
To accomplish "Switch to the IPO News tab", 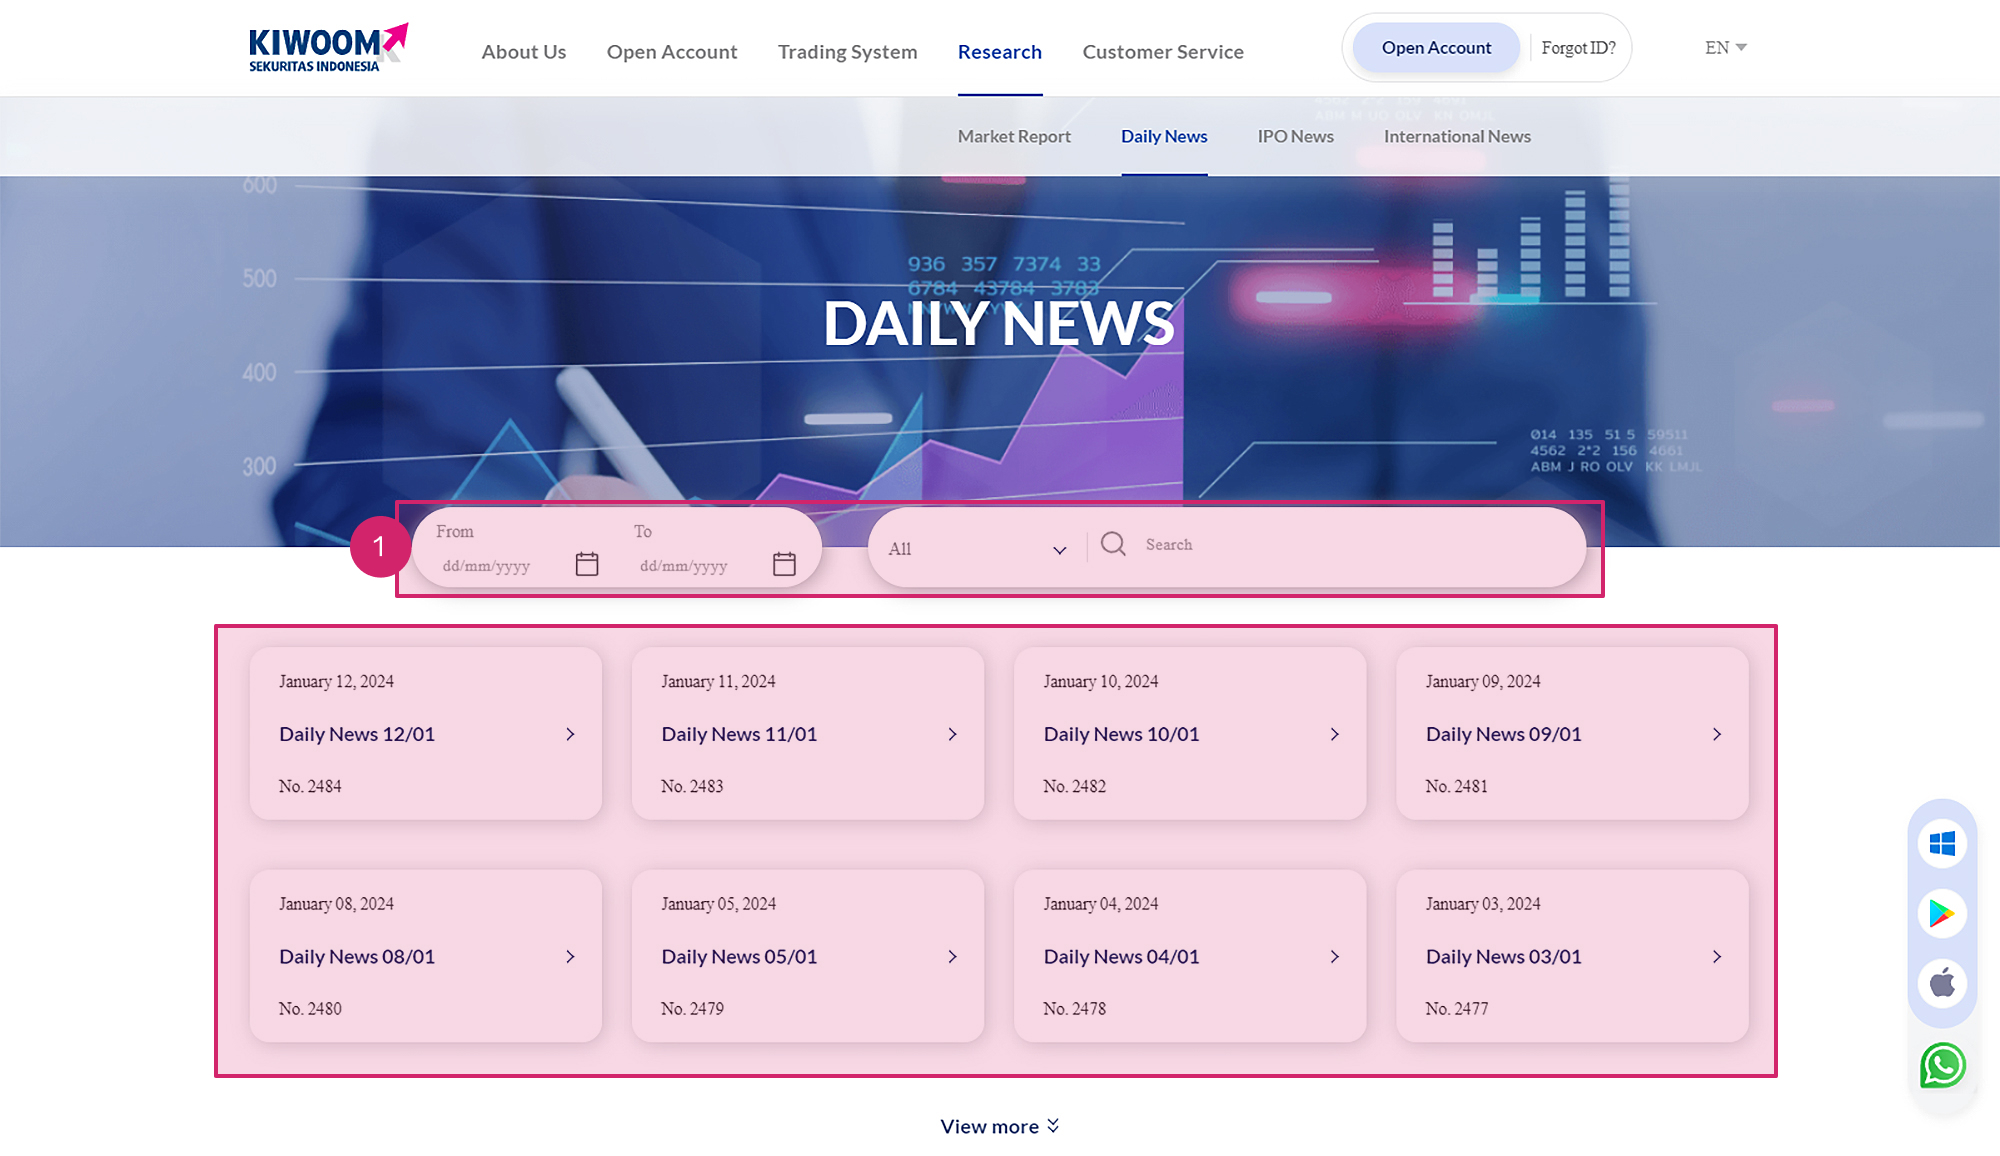I will click(x=1294, y=136).
